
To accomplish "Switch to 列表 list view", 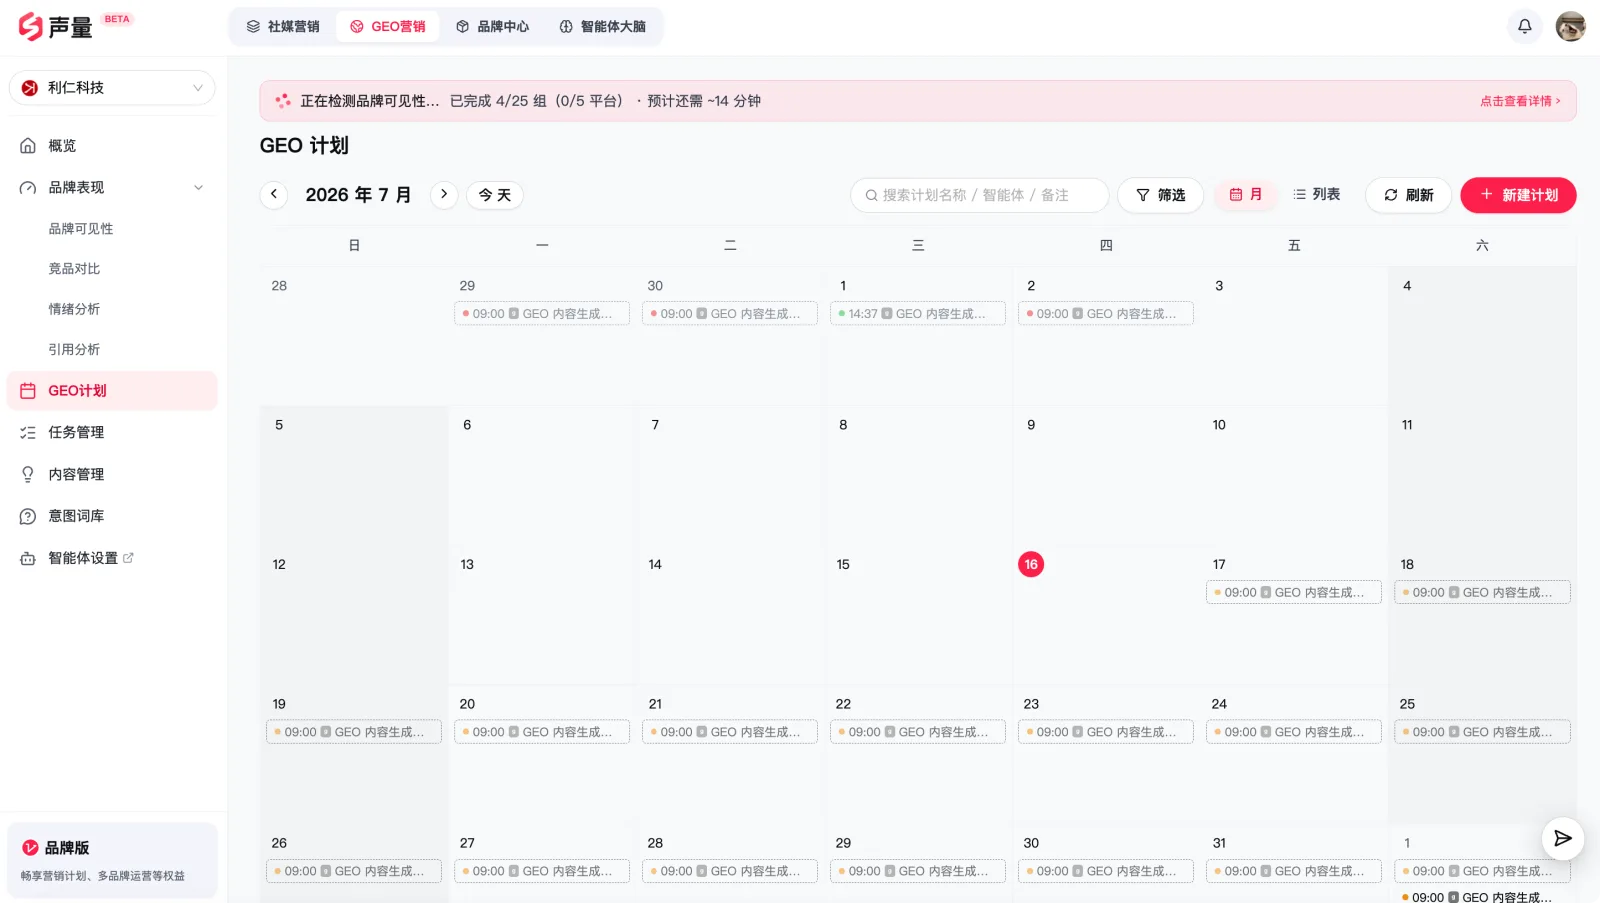I will pyautogui.click(x=1316, y=194).
